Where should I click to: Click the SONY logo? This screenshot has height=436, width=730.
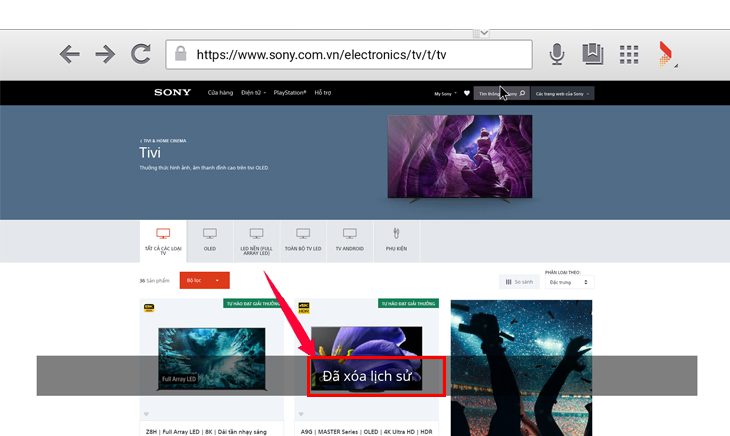pos(173,92)
